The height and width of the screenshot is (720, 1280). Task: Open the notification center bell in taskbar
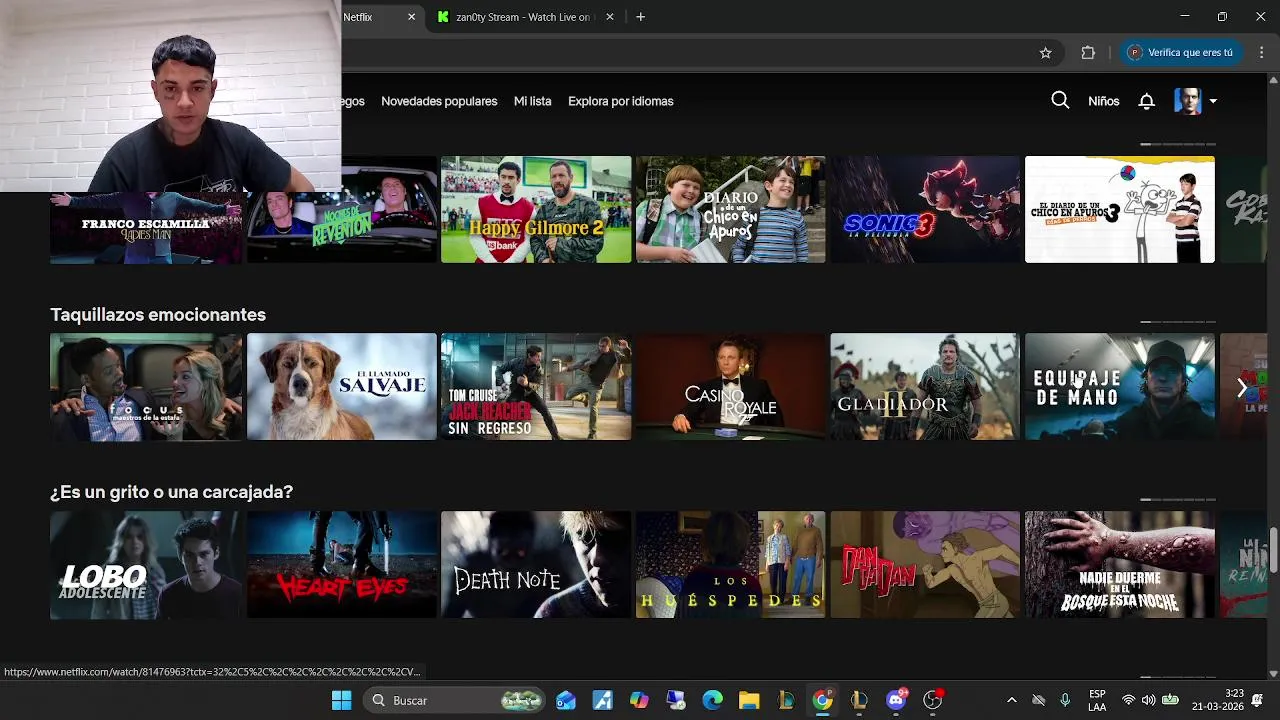pos(1258,700)
